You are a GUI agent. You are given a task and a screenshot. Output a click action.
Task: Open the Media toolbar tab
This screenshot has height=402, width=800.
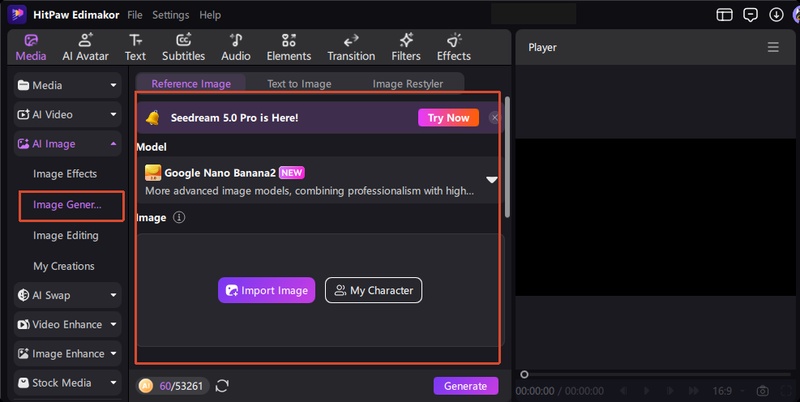point(31,47)
